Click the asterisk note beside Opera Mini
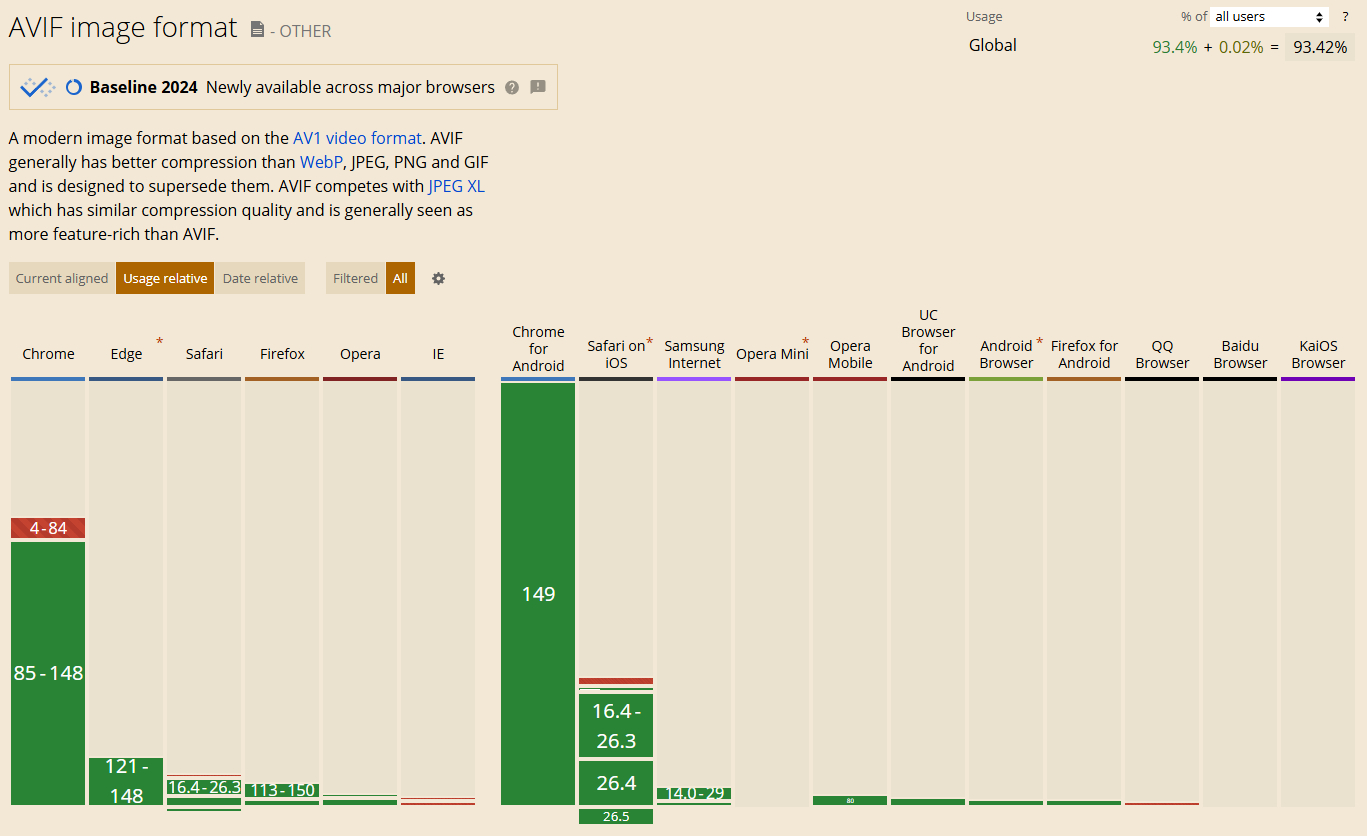This screenshot has height=836, width=1367. pos(805,342)
